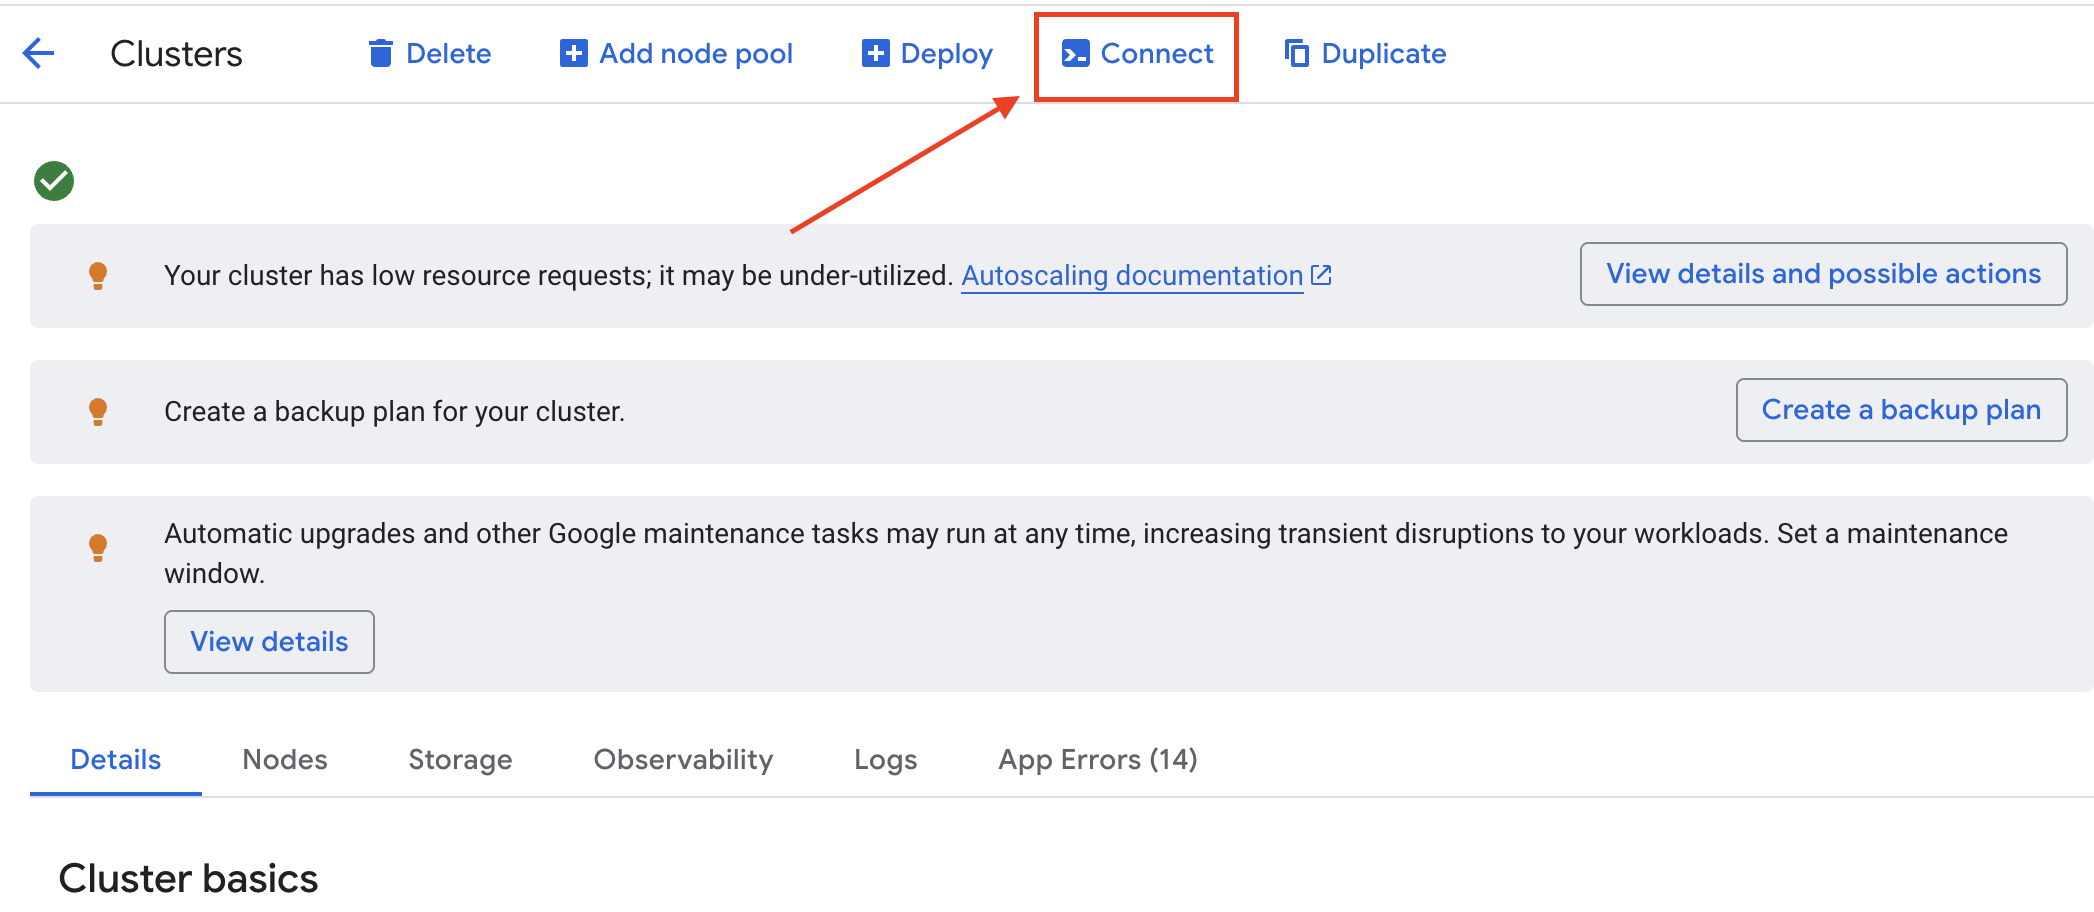Click View details and possible actions
This screenshot has height=912, width=2094.
click(1823, 274)
